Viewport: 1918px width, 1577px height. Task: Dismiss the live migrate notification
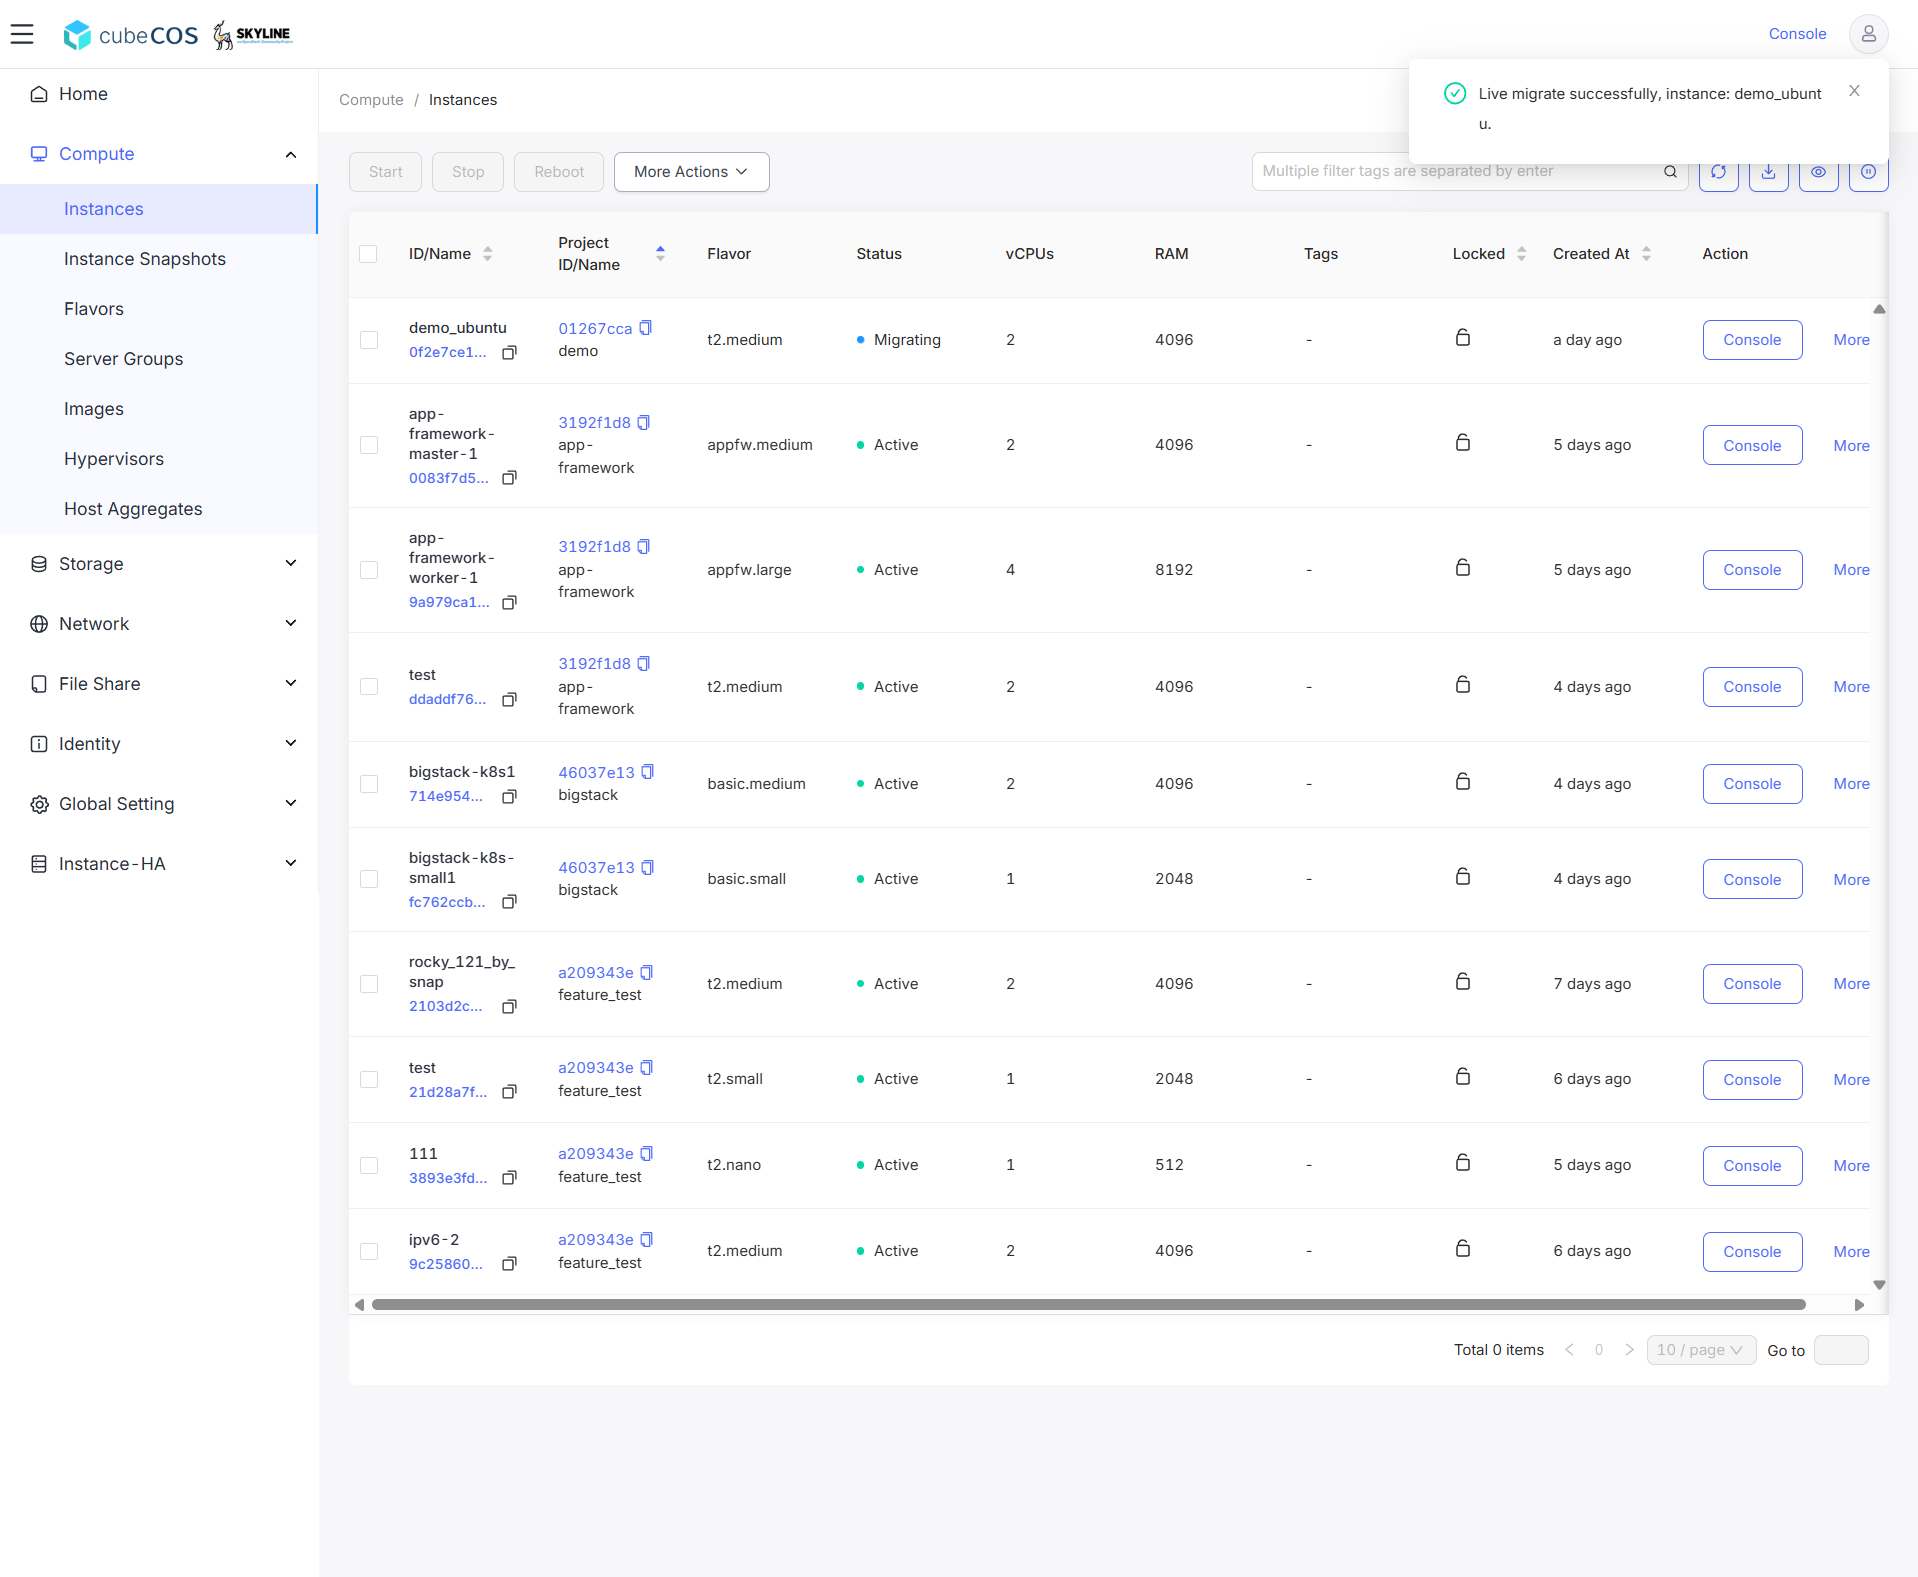tap(1854, 91)
